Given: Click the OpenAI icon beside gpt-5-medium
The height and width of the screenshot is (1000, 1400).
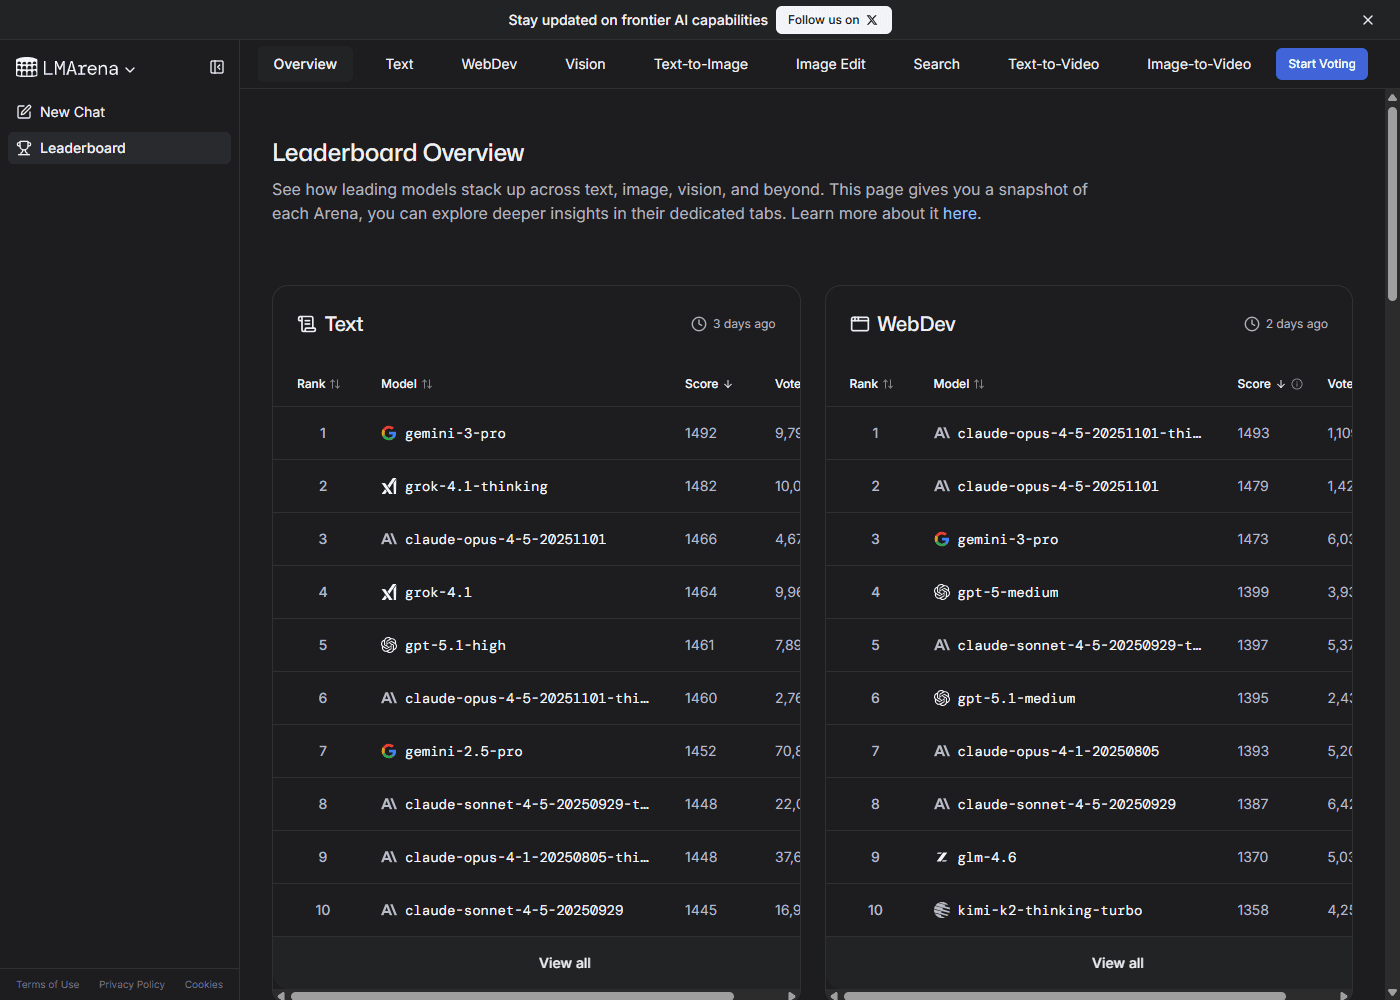Looking at the screenshot, I should (x=942, y=592).
